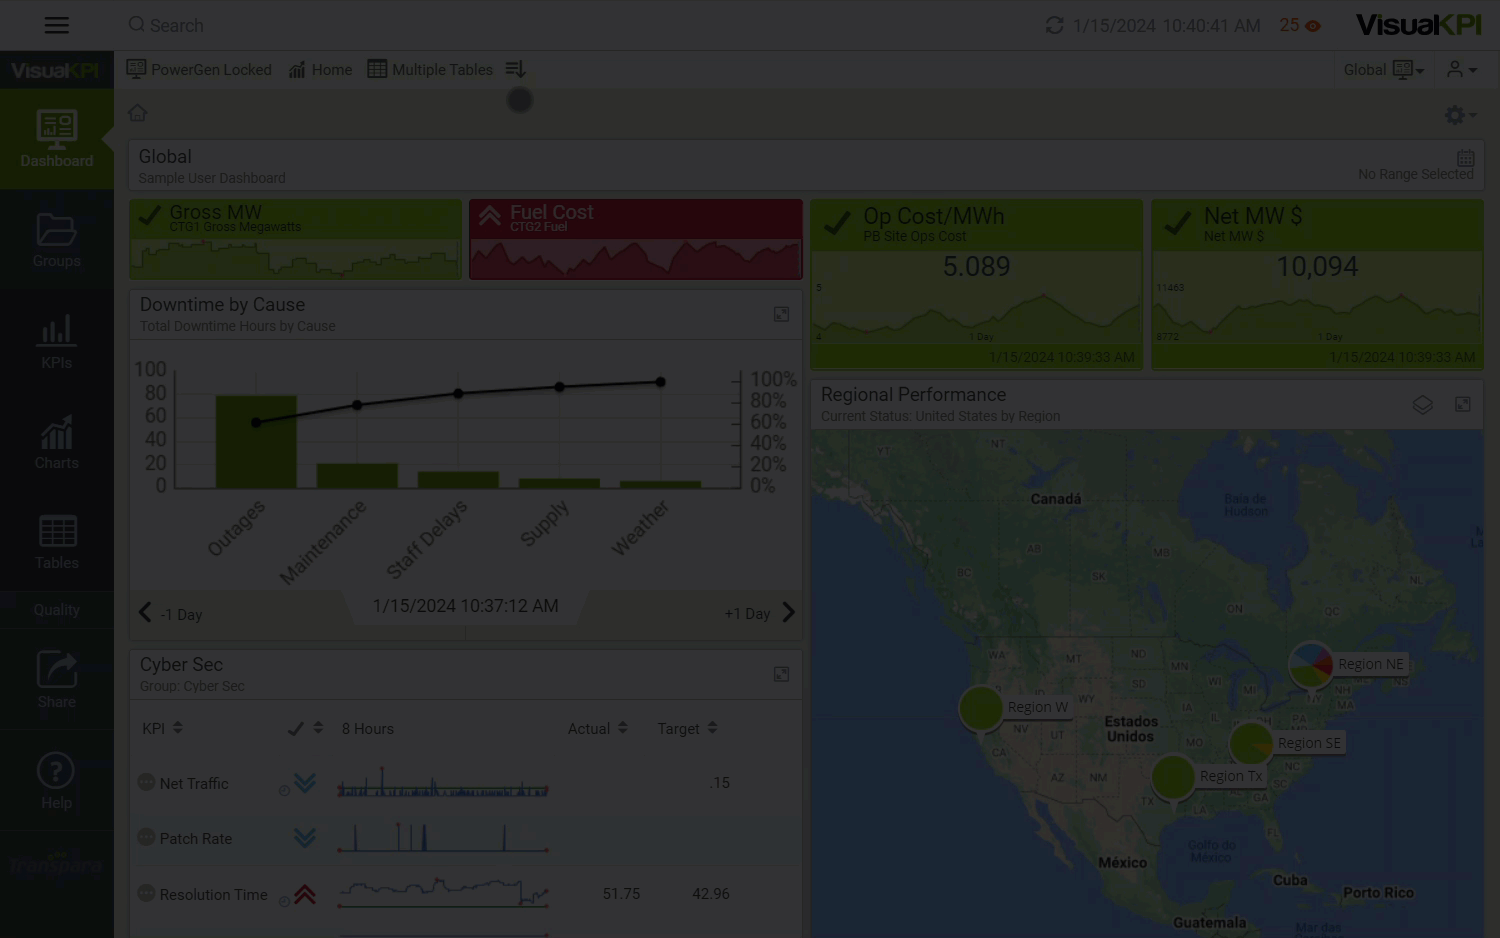Open the PowerGen Locked dashboard

point(199,70)
